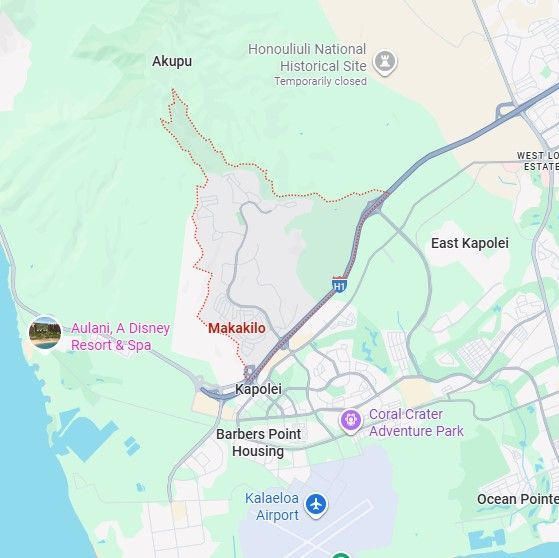Click the Honouliuli National Historical Site pin icon
559x558 pixels.
[x=385, y=62]
